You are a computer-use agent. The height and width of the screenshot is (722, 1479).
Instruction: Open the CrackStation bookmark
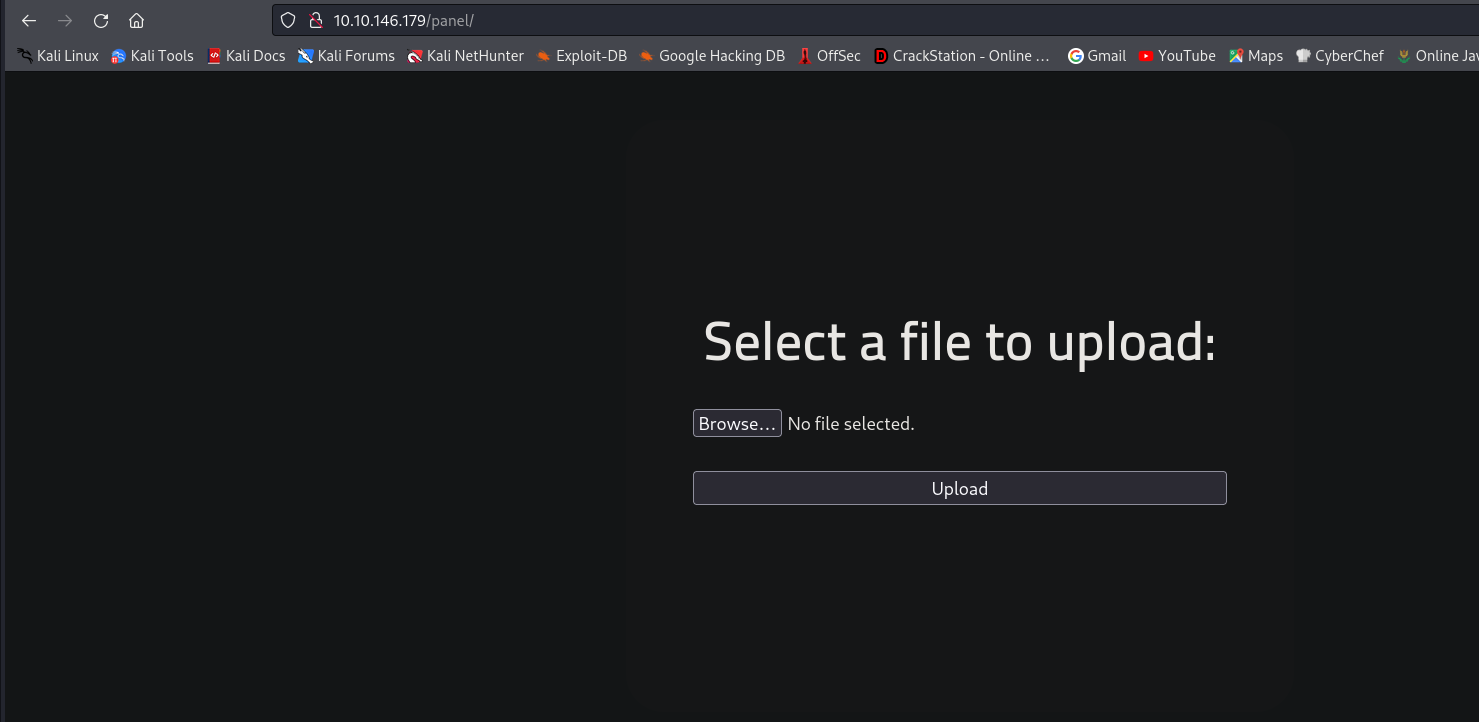(962, 56)
